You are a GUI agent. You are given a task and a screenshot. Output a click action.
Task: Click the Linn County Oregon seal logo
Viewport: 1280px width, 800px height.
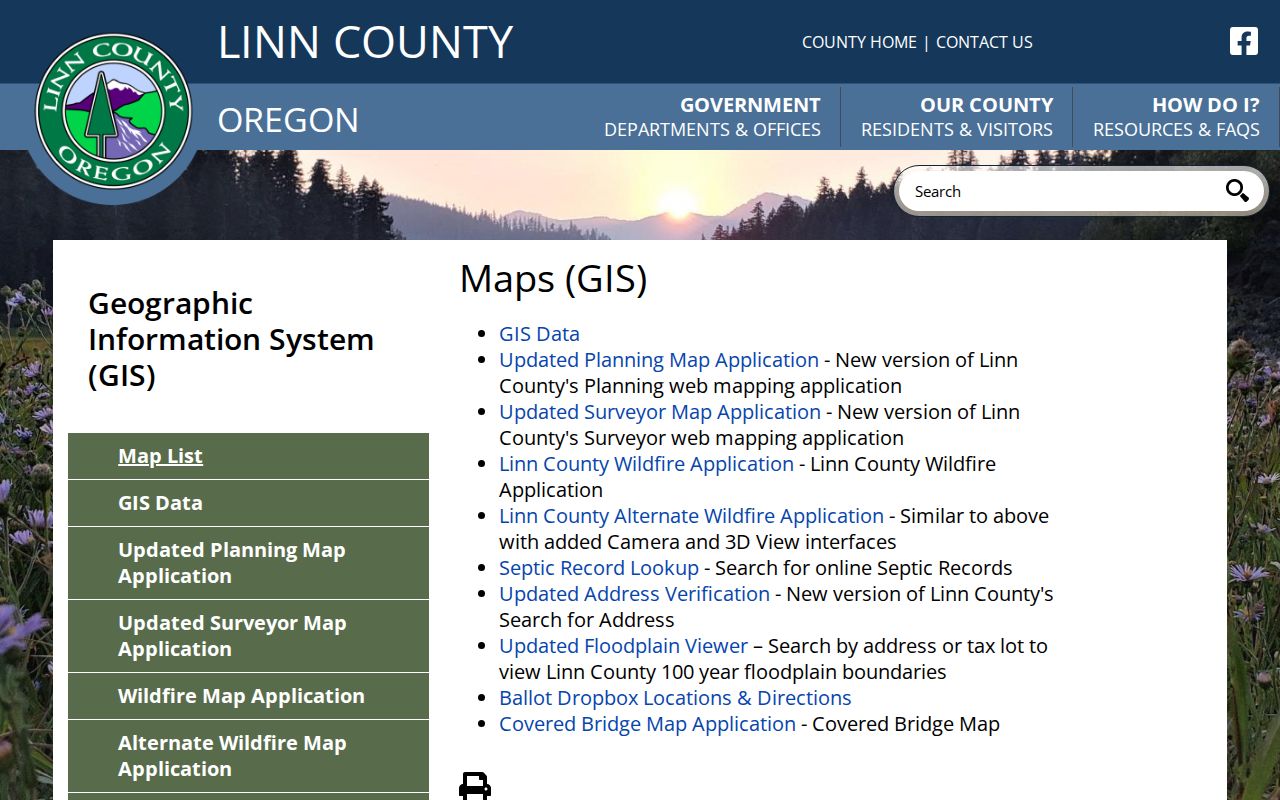[113, 110]
